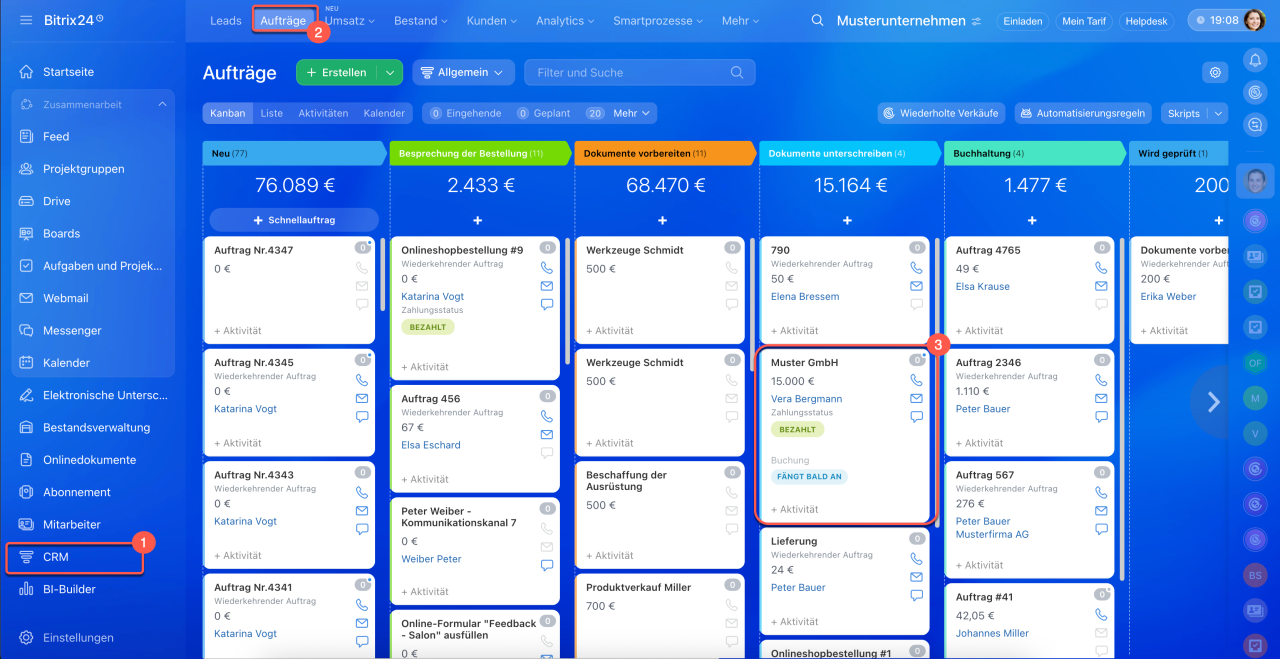Viewport: 1280px width, 659px height.
Task: Open chat icon on Lieferung card
Action: (x=916, y=595)
